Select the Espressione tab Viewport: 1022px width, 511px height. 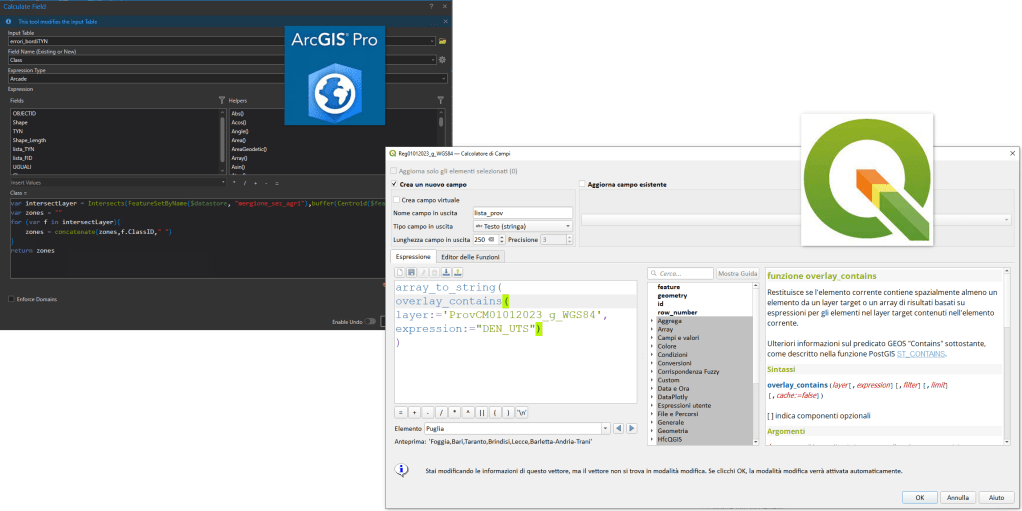click(x=413, y=257)
